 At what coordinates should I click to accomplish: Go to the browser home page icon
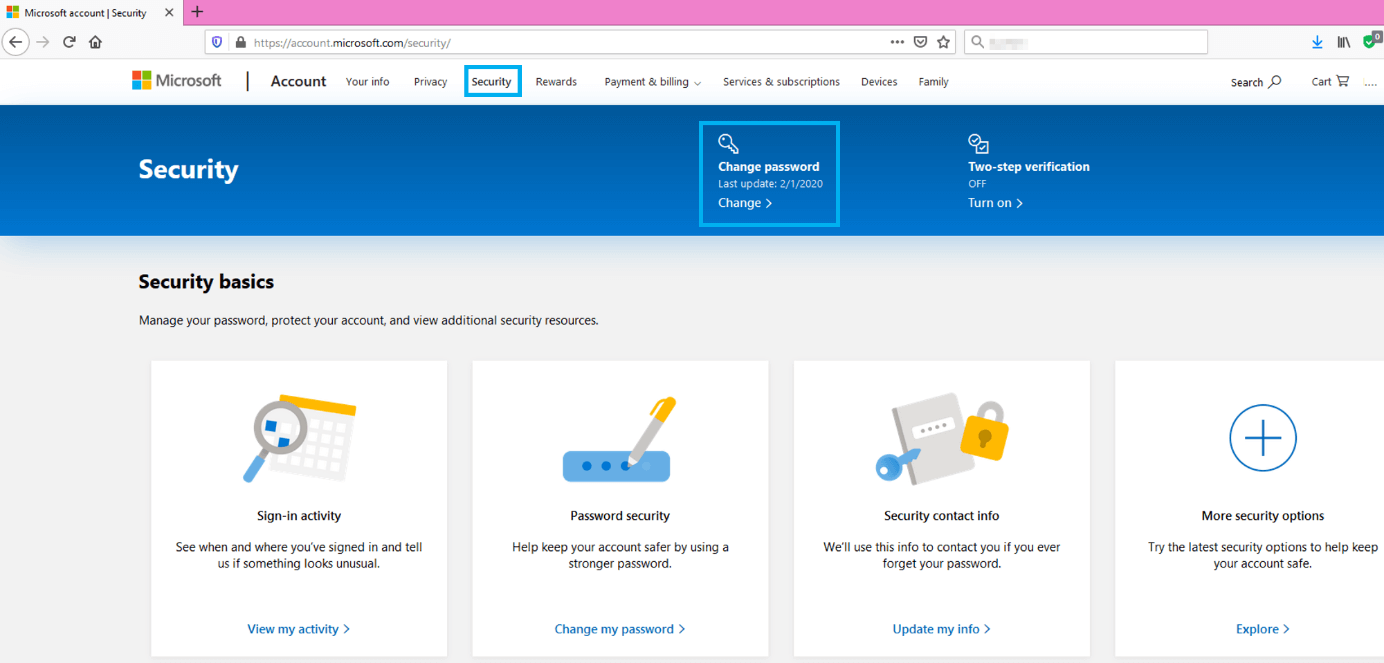95,42
